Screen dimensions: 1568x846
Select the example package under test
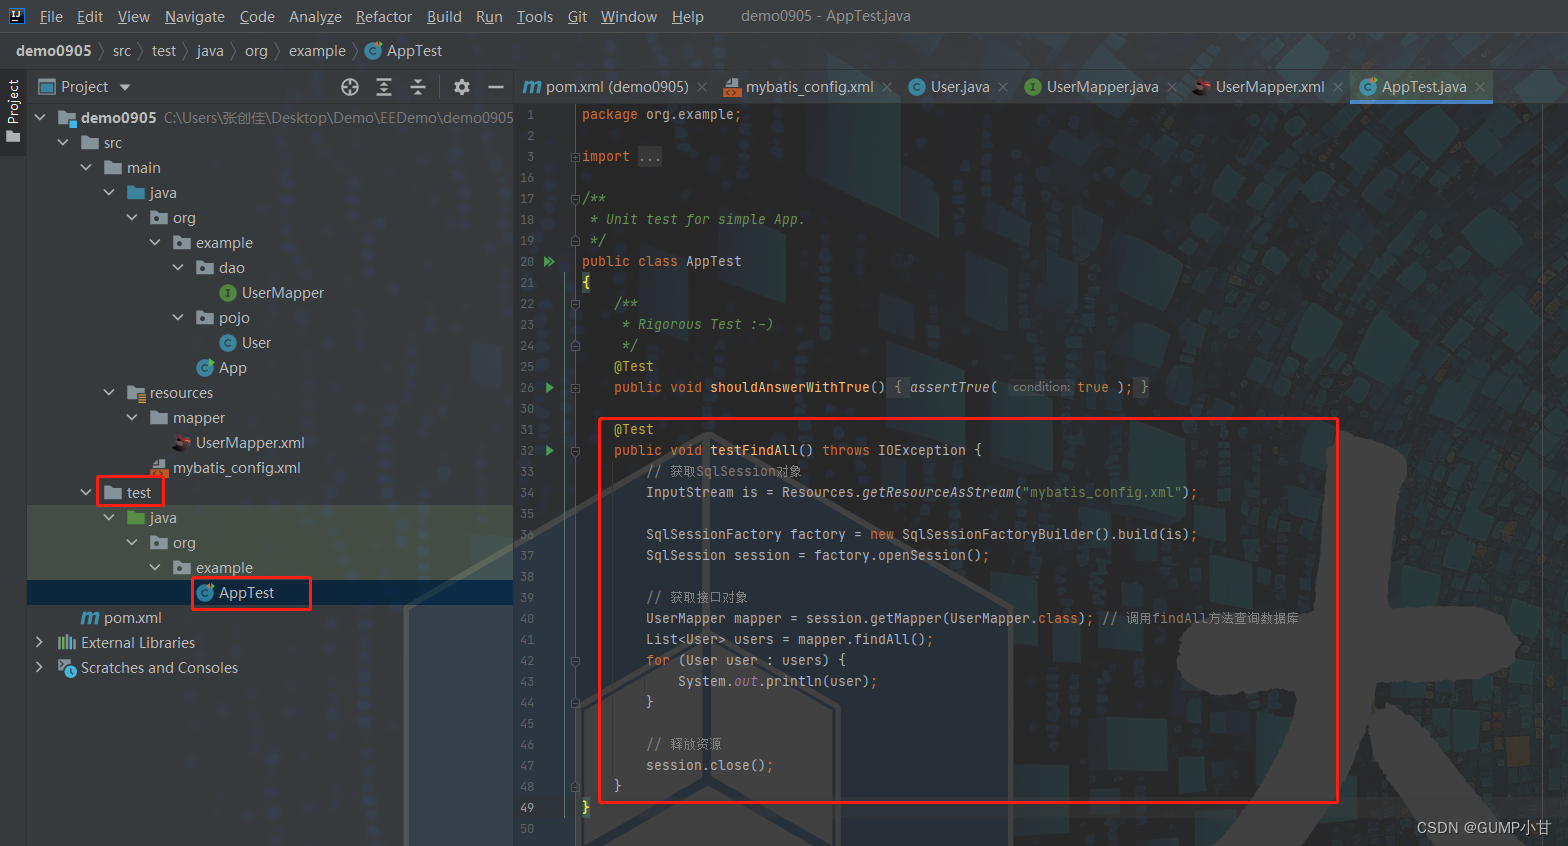click(213, 568)
